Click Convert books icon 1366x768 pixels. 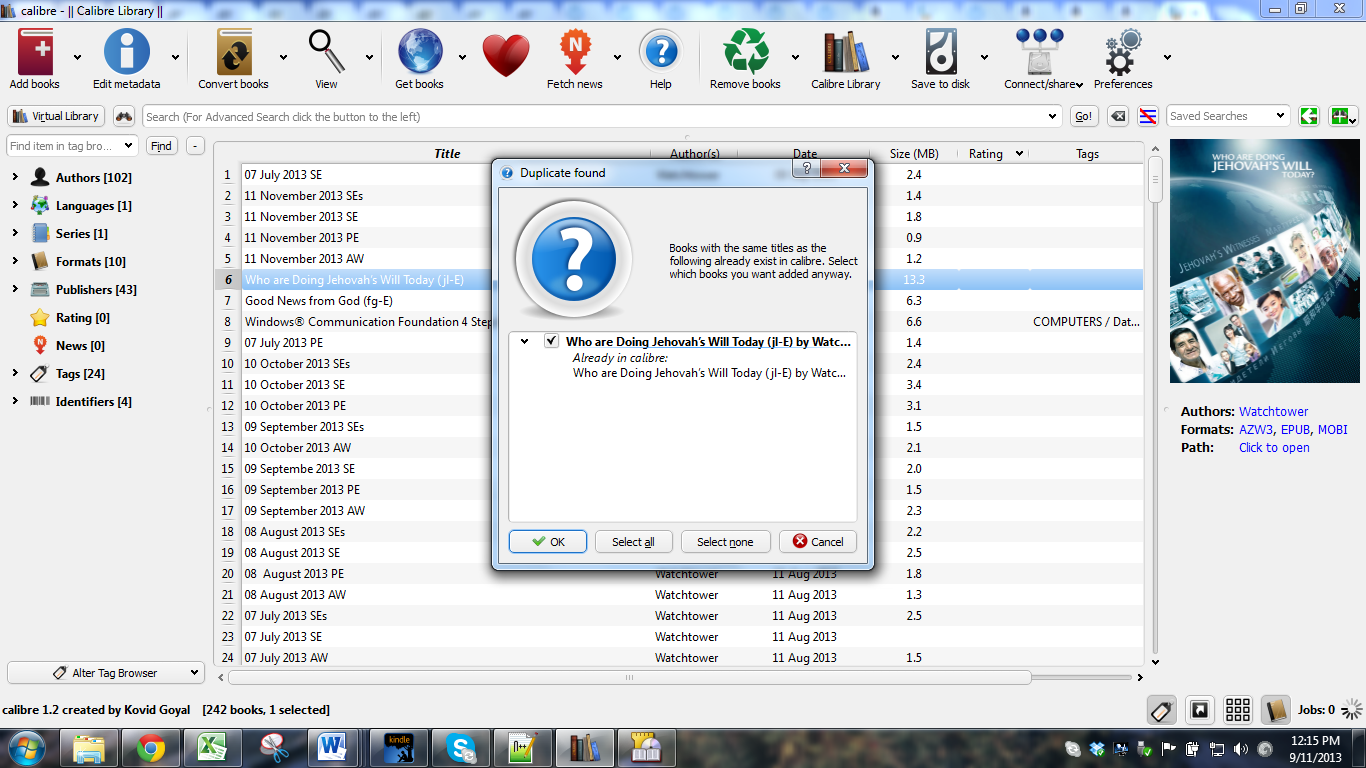click(x=234, y=52)
